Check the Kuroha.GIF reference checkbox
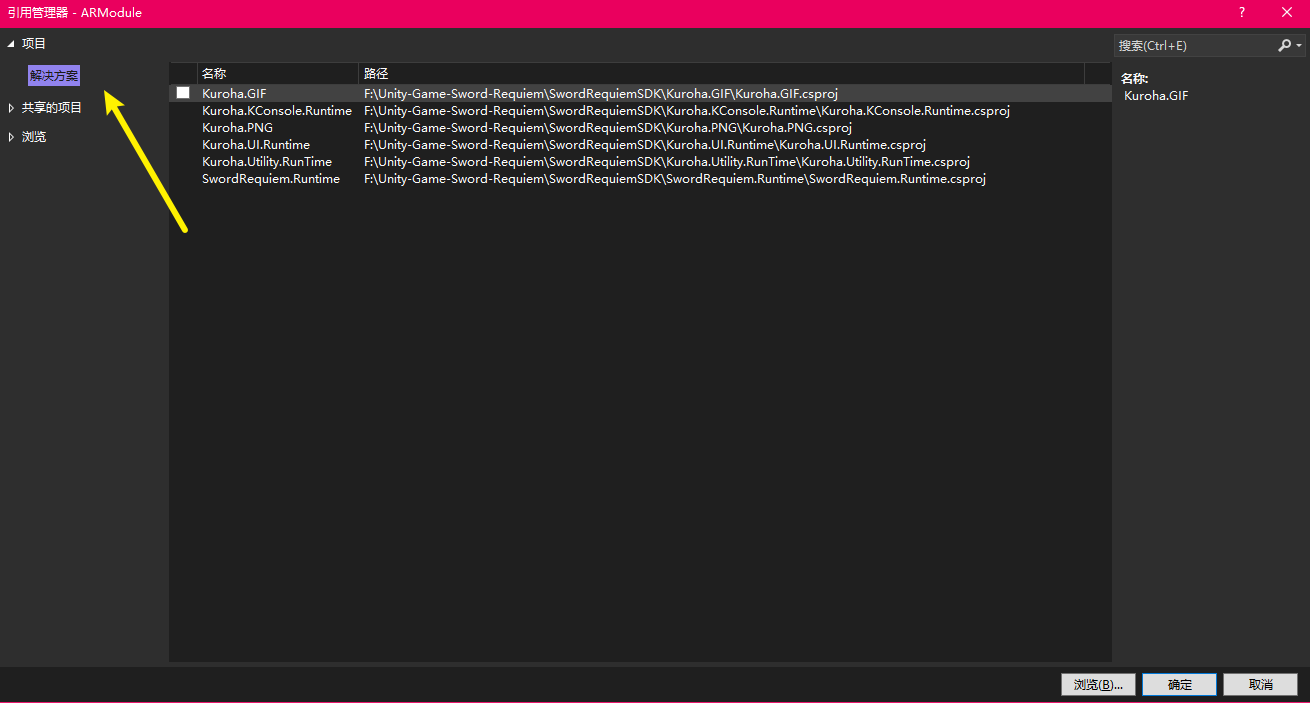Viewport: 1310px width, 703px height. click(x=183, y=93)
